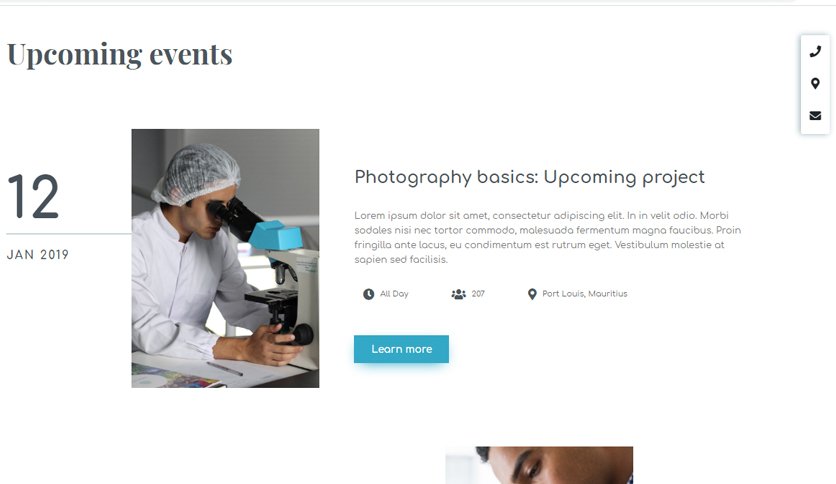Select the All Day time label
Screen dimensions: 836x484
point(394,294)
